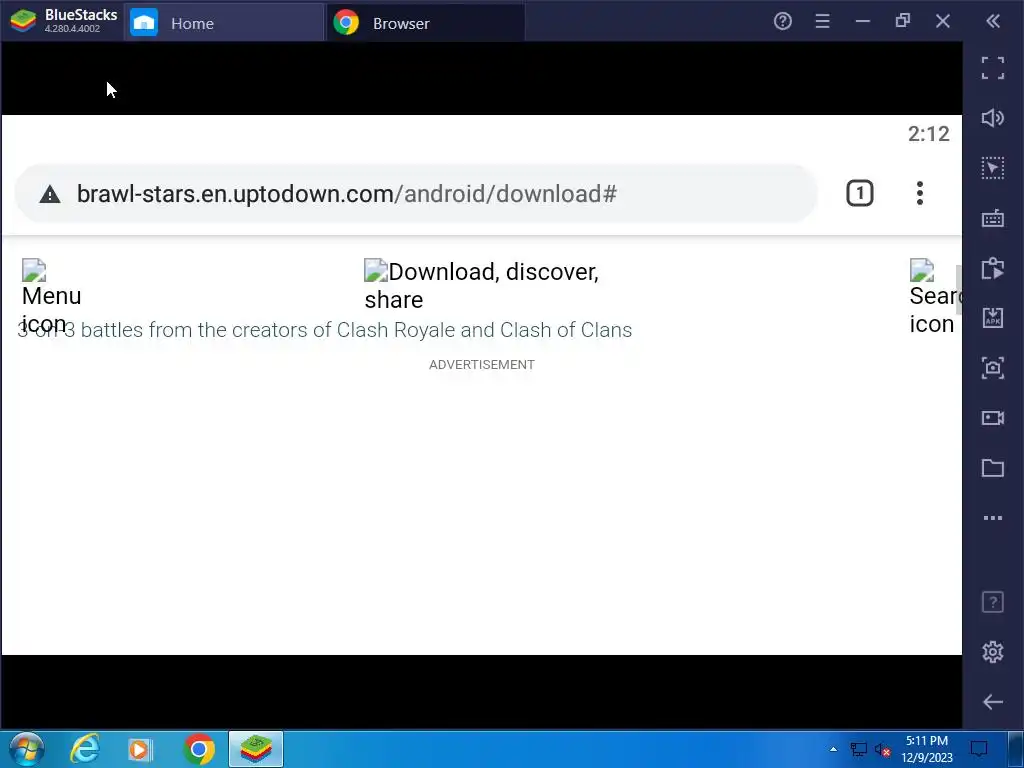Switch to the Browser tab
Screen dimensions: 1024x768
[x=425, y=23]
